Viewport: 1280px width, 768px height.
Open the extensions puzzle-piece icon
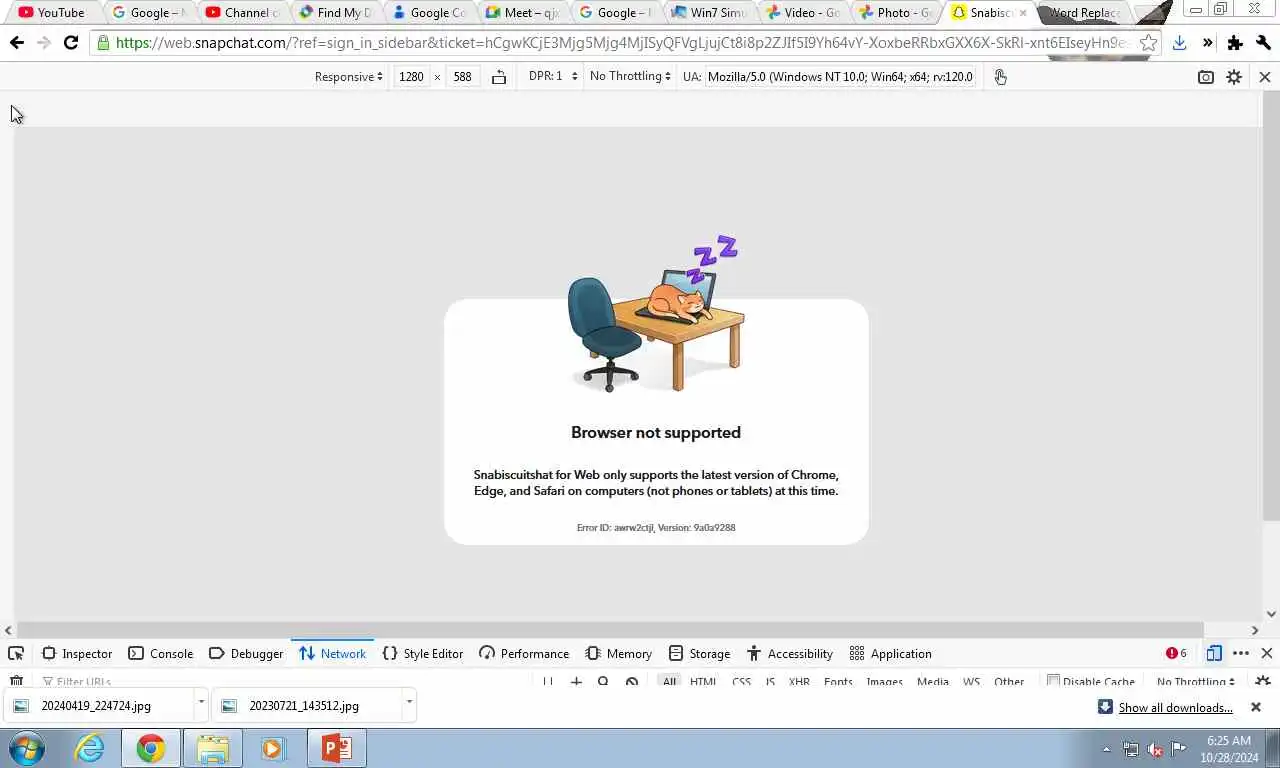tap(1235, 43)
